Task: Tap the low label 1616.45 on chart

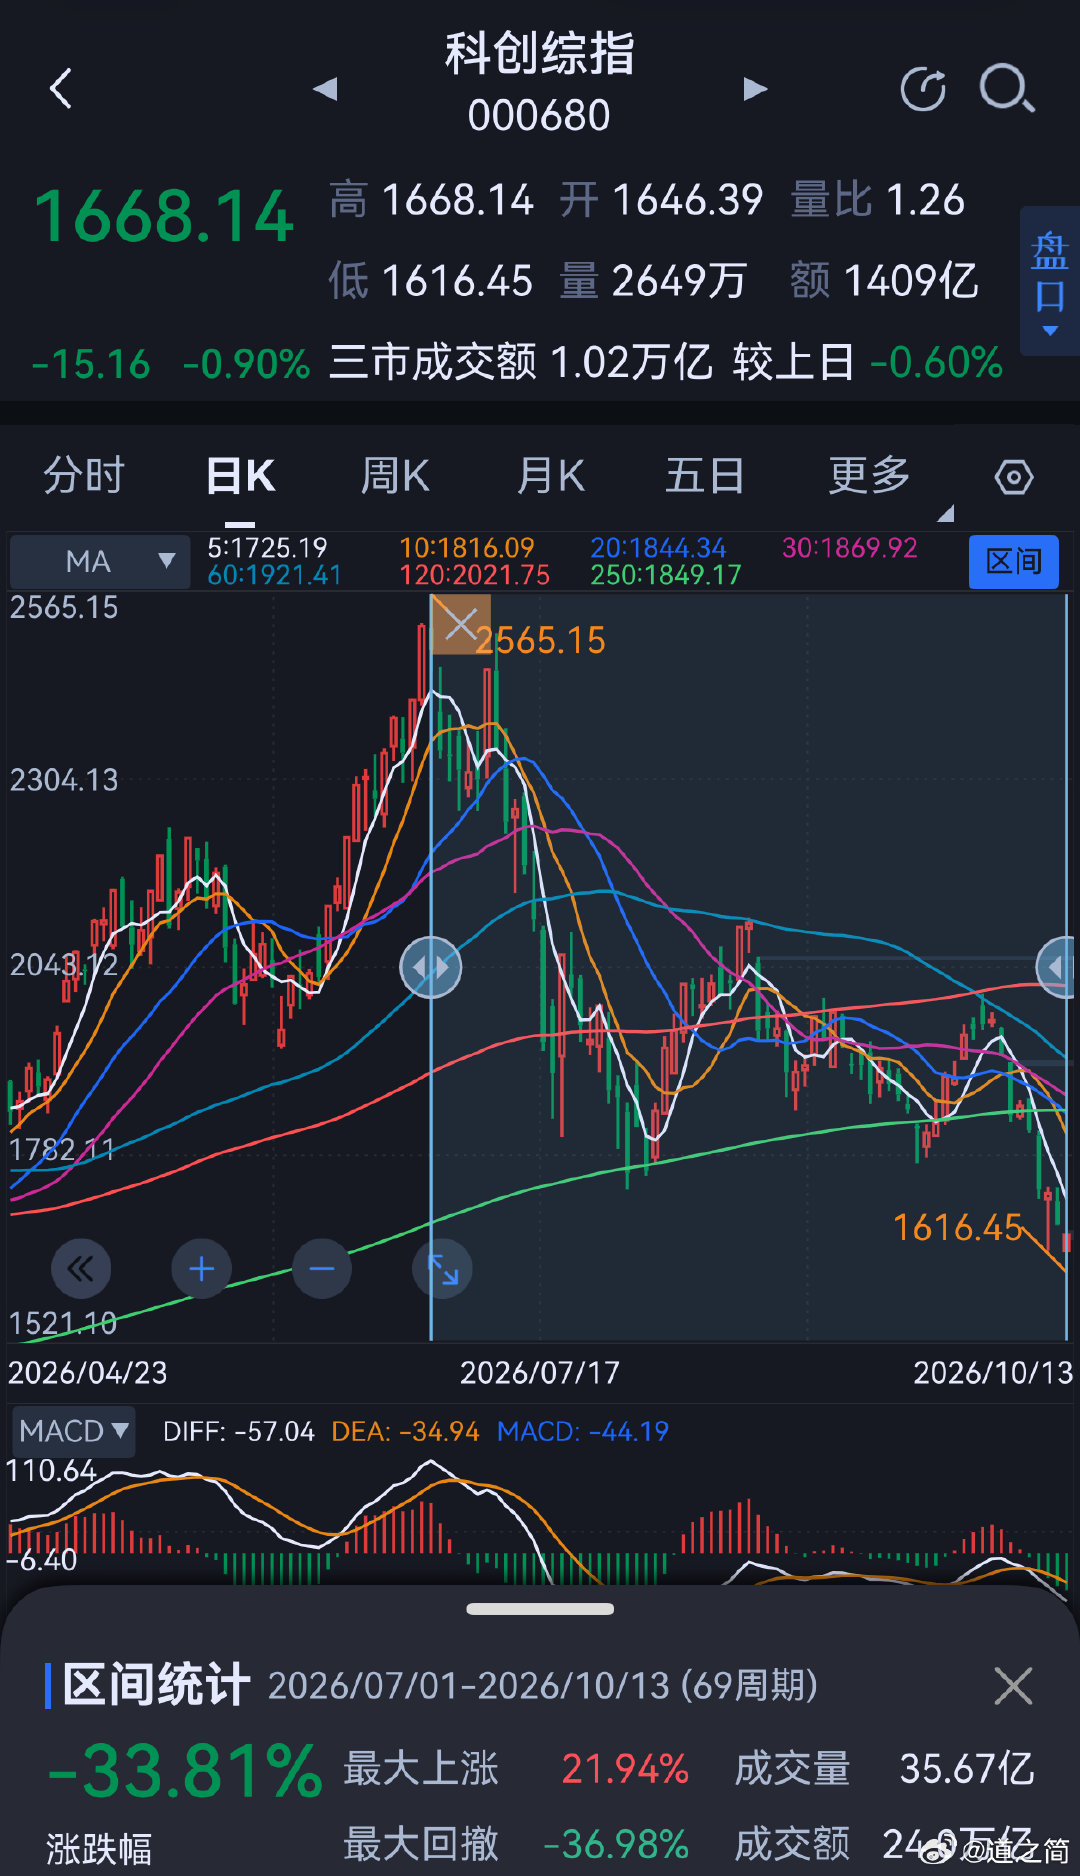Action: click(x=958, y=1228)
